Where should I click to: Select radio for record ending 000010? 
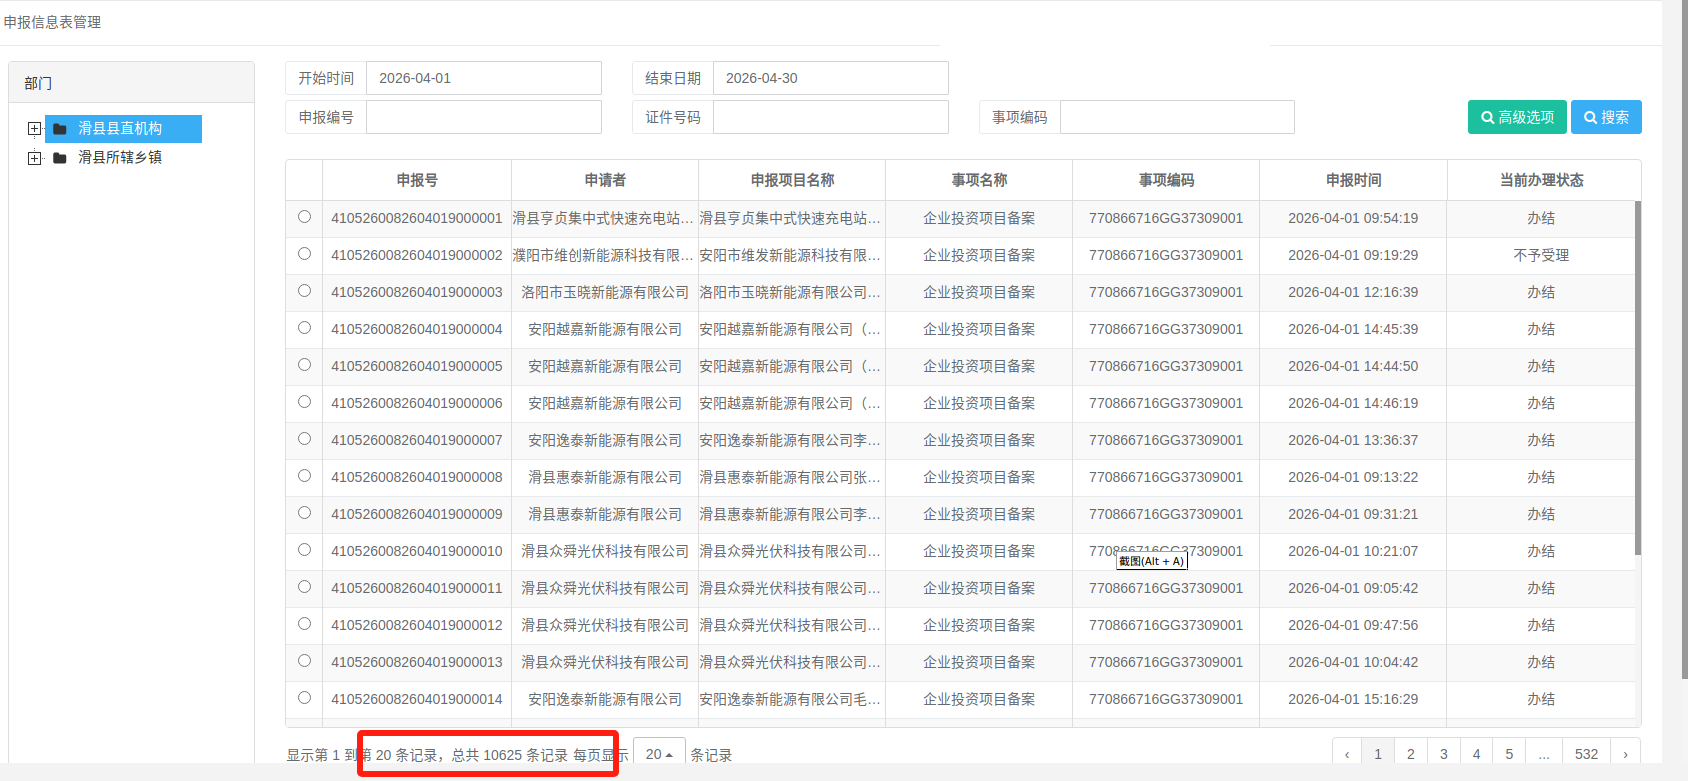click(304, 550)
